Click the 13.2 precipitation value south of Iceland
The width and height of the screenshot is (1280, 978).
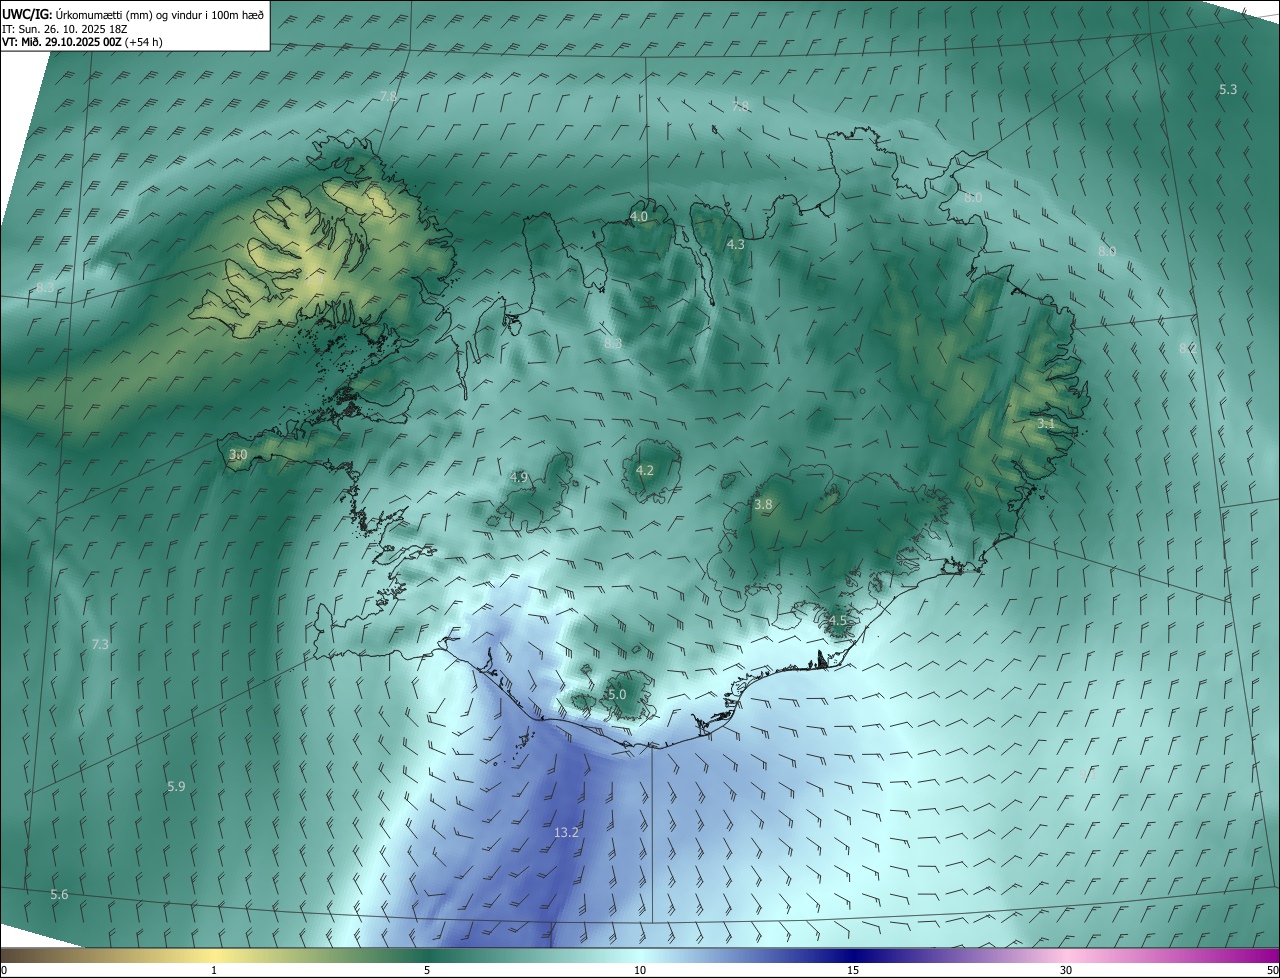tap(566, 832)
